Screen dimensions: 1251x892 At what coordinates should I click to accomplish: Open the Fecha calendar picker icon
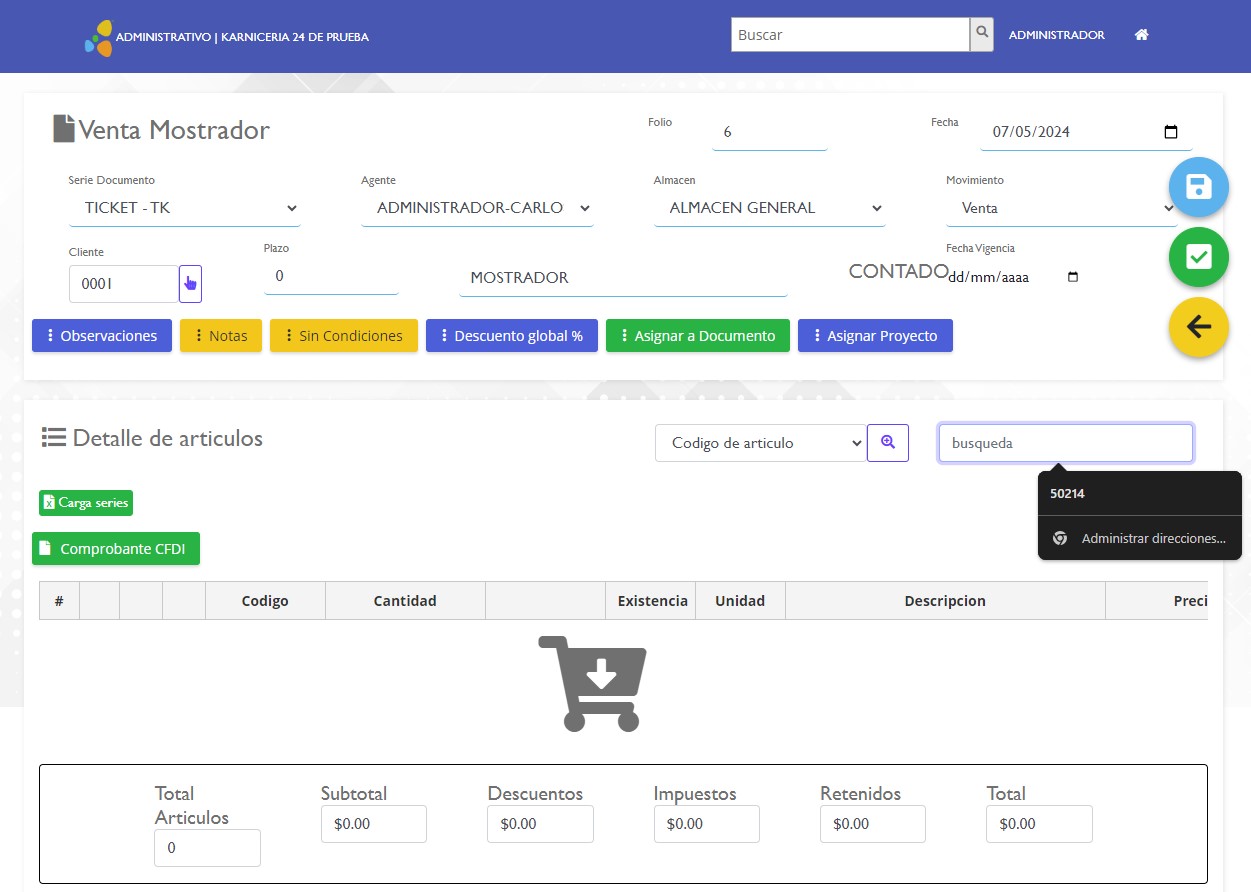pyautogui.click(x=1171, y=132)
